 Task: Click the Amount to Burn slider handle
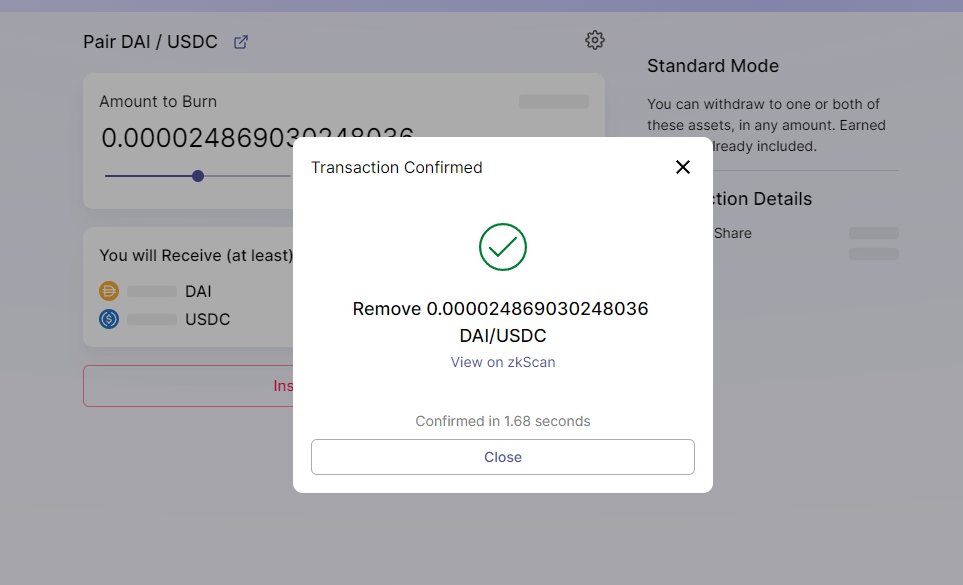point(198,176)
